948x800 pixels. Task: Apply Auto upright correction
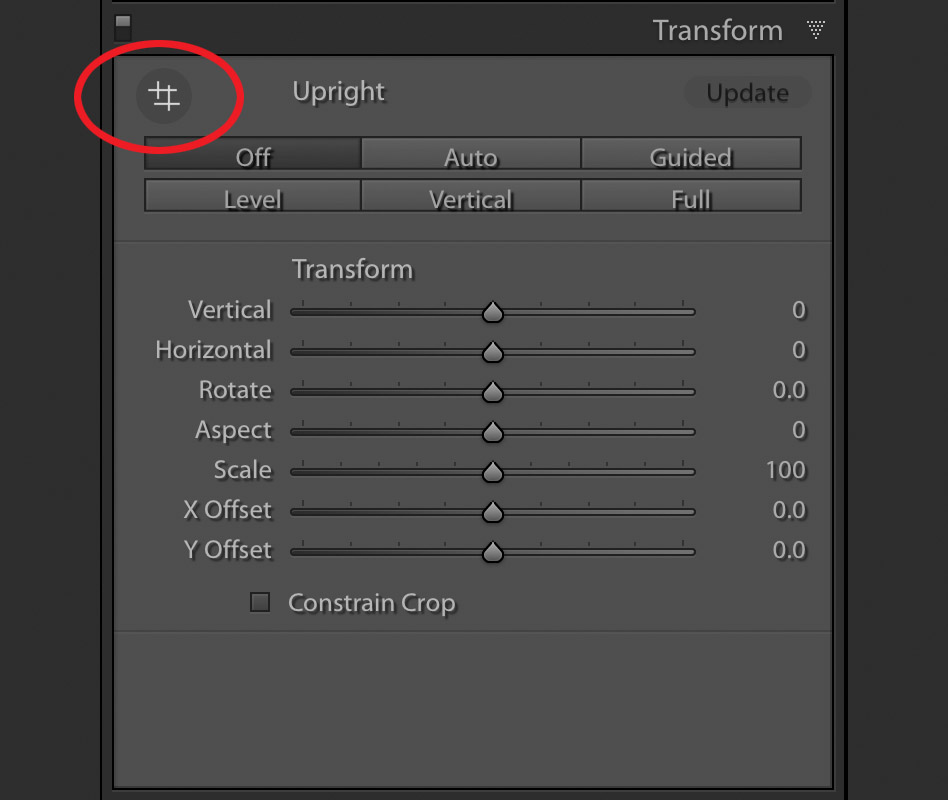(x=470, y=156)
